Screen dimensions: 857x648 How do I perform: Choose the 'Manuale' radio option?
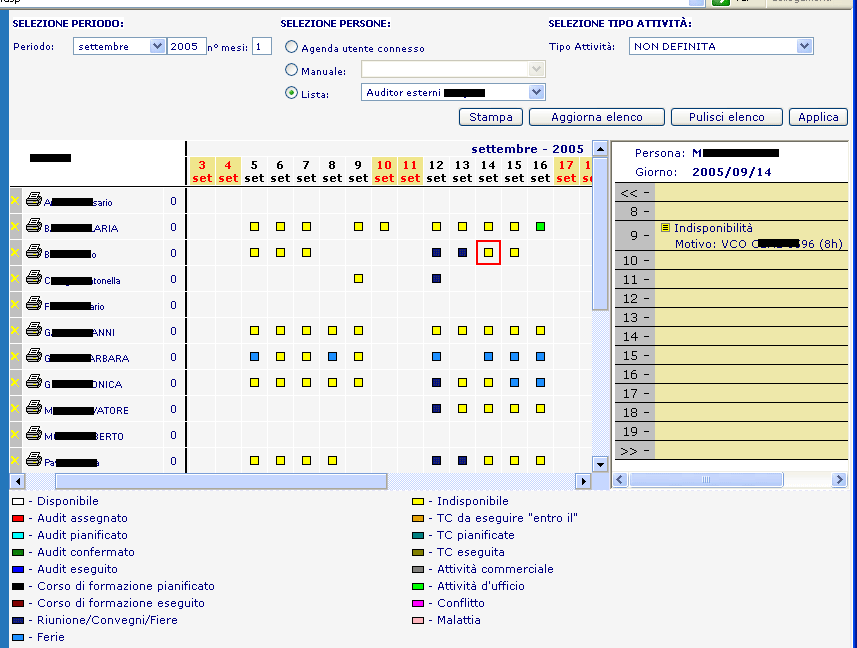[292, 70]
